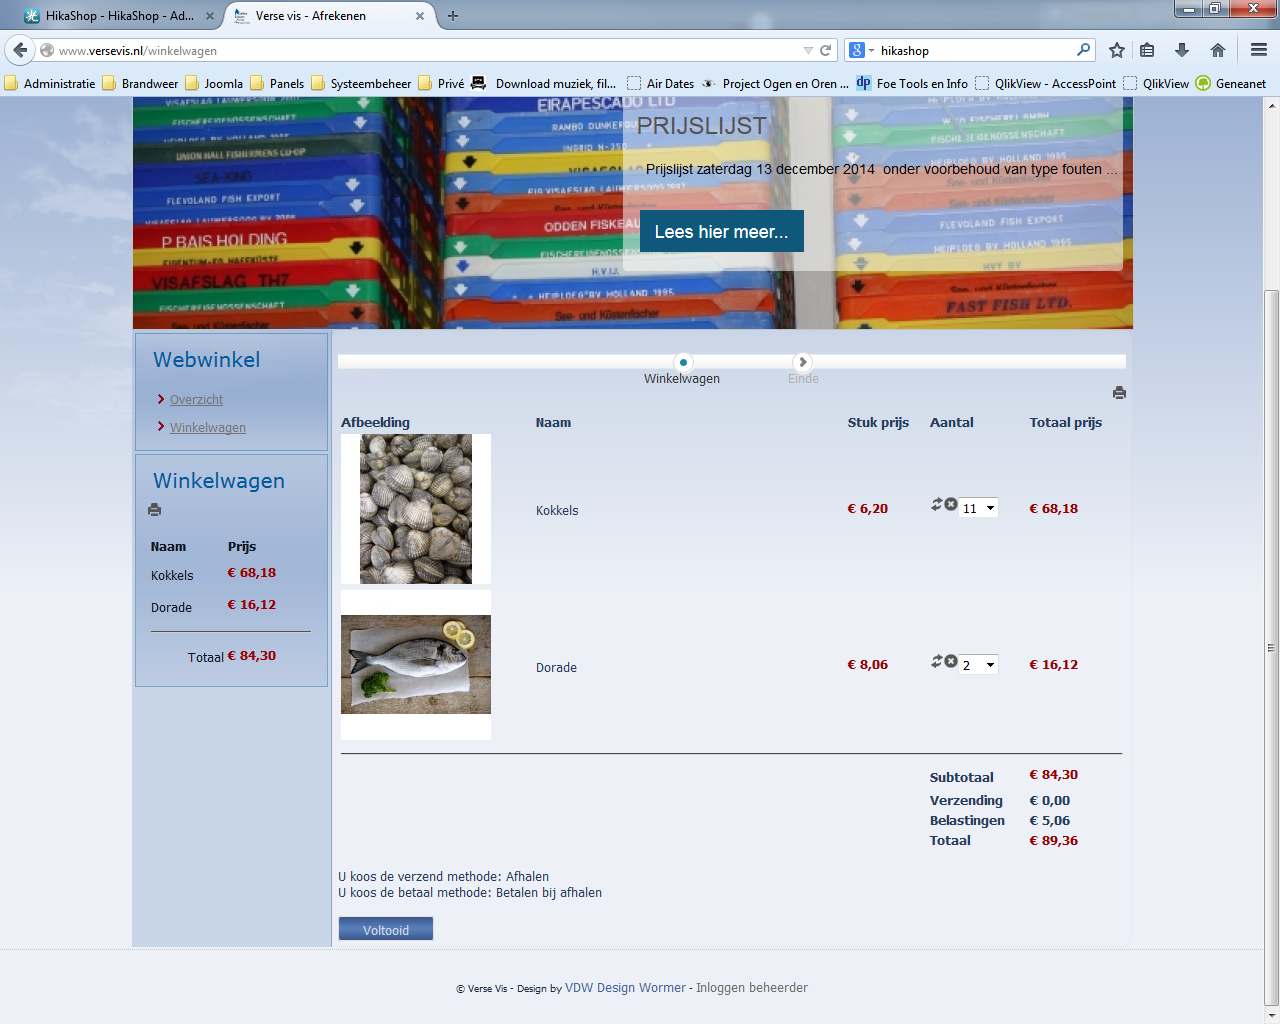The width and height of the screenshot is (1280, 1024).
Task: Click the Einde step arrow in progress bar
Action: coord(802,362)
